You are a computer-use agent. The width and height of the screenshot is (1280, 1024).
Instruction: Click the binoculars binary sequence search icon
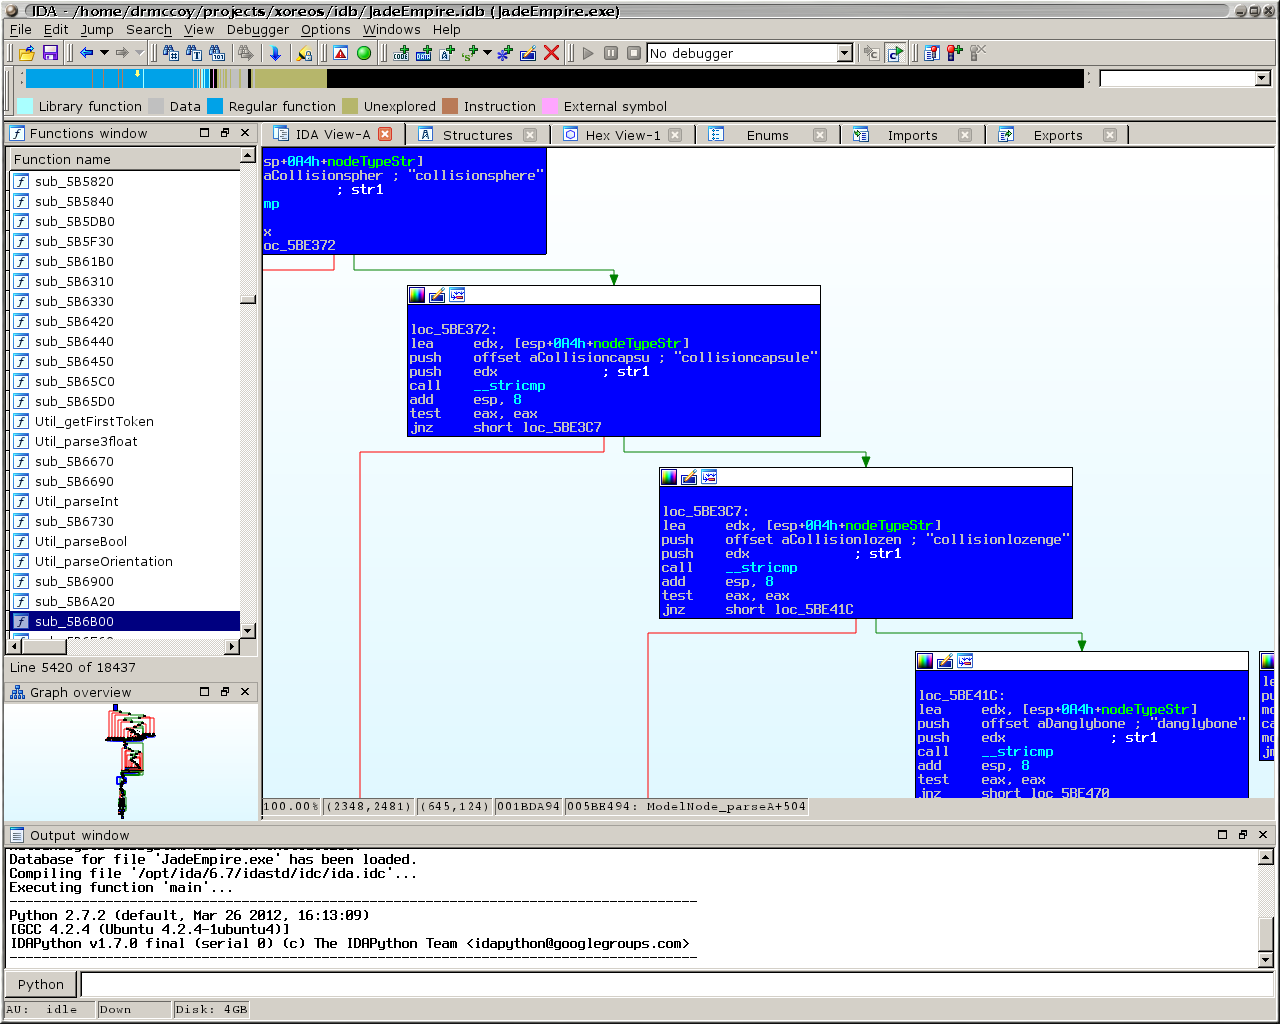(217, 53)
